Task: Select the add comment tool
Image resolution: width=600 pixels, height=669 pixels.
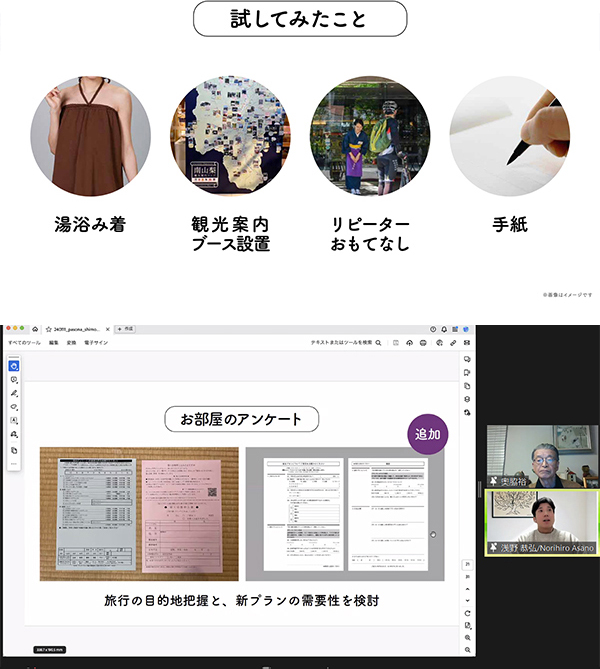Action: (x=14, y=380)
